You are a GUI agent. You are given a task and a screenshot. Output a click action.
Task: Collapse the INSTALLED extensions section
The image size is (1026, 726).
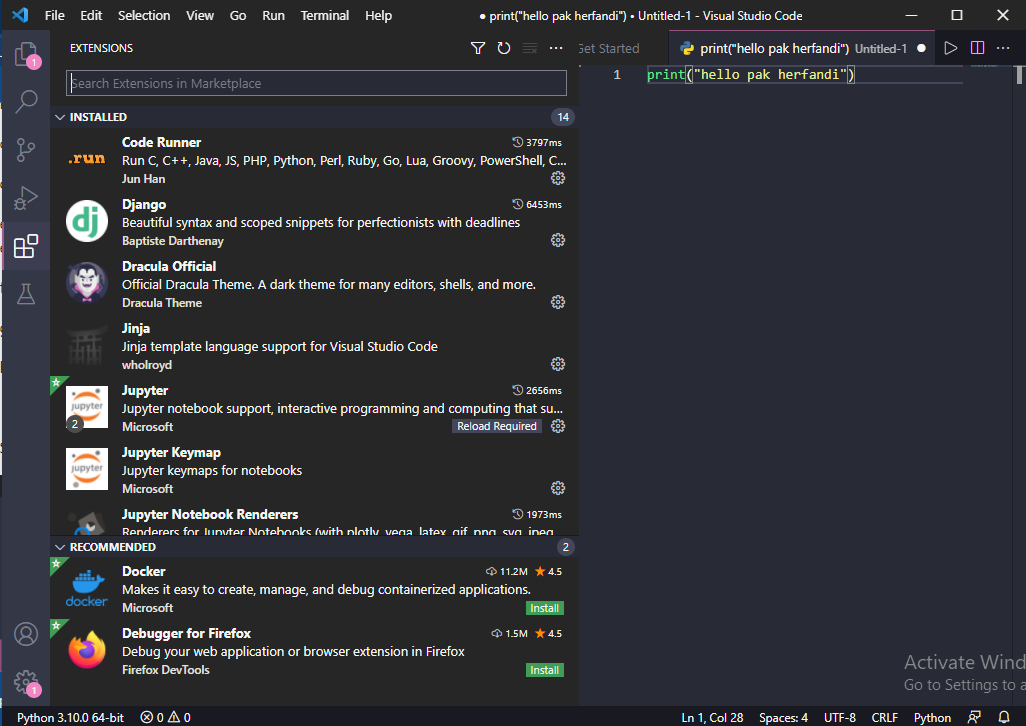tap(60, 117)
